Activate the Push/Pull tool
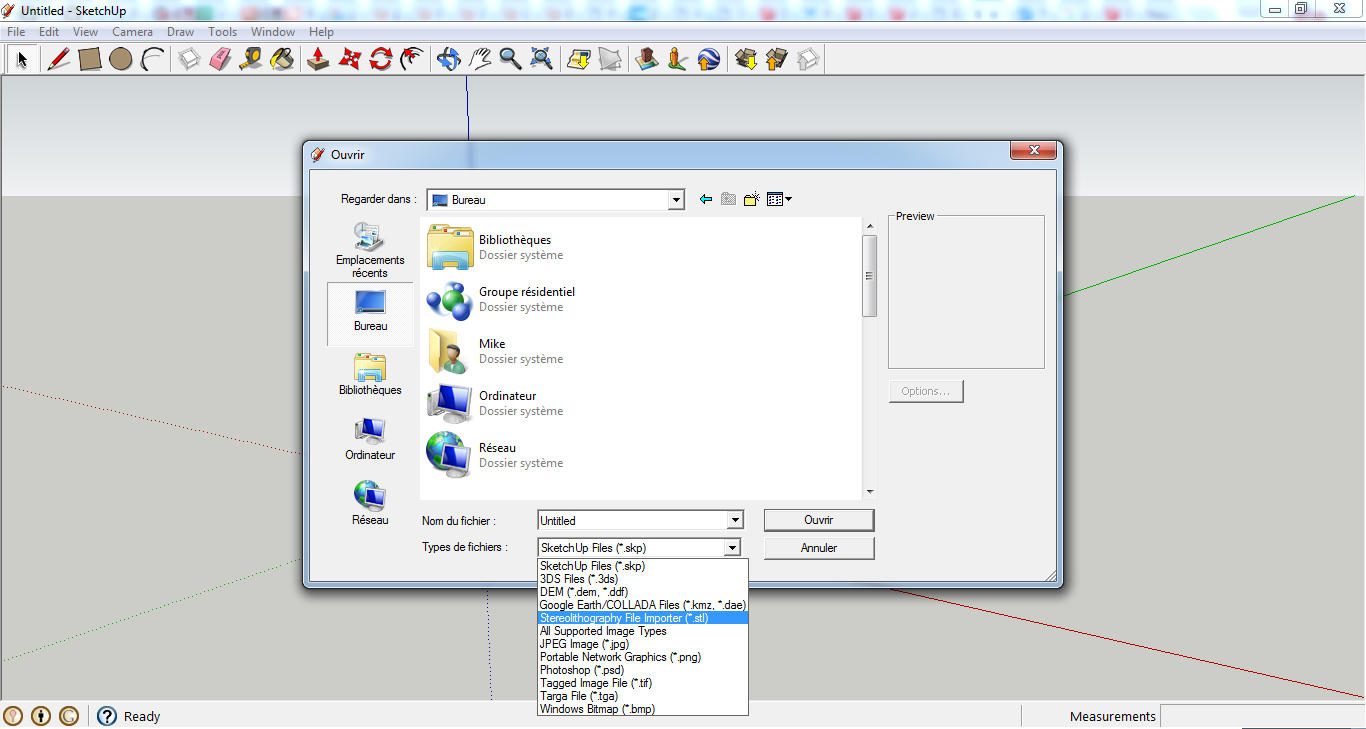1366x729 pixels. 318,59
